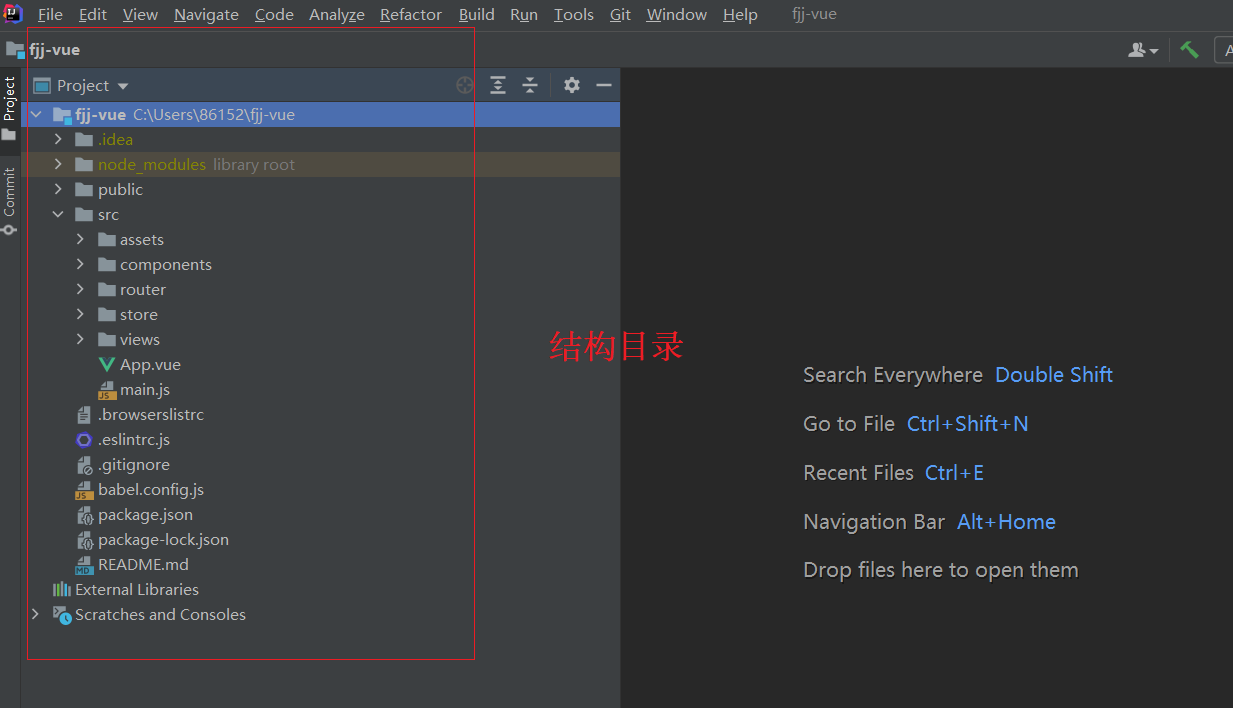Select main.js in the project tree

pyautogui.click(x=145, y=390)
